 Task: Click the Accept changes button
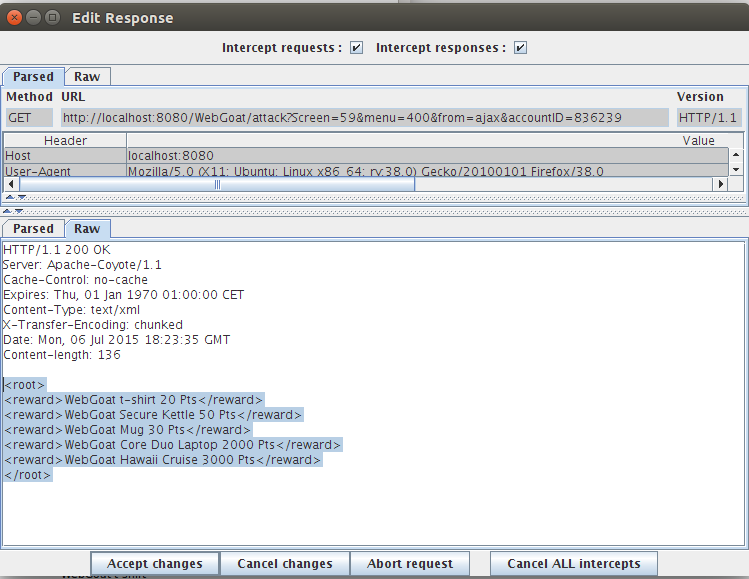point(155,564)
